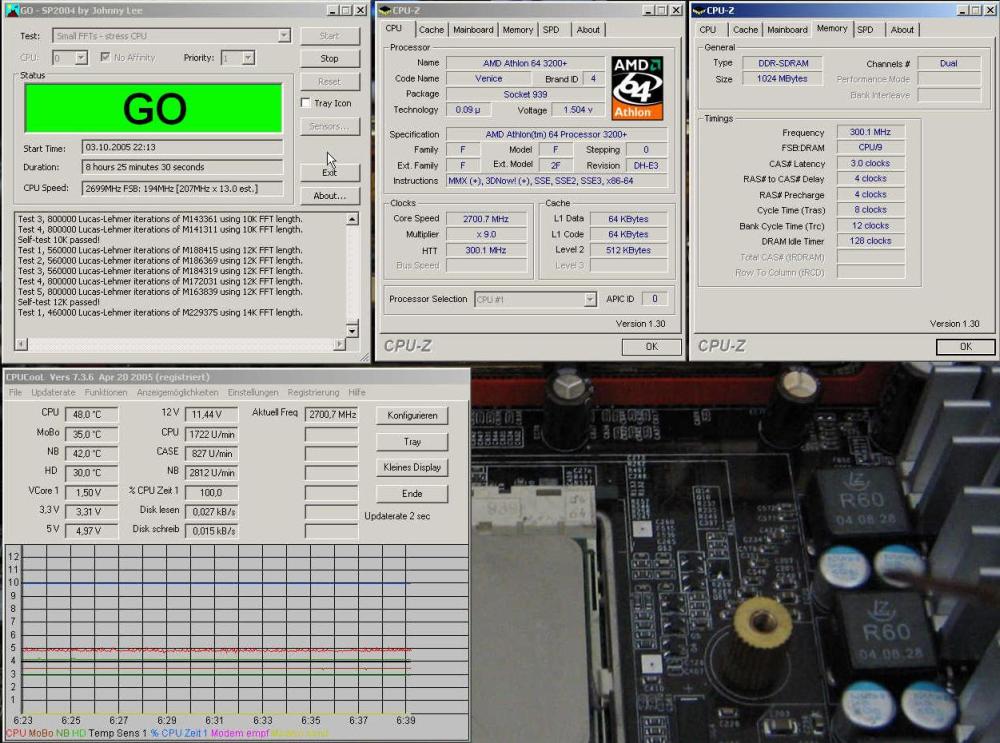The height and width of the screenshot is (743, 1000).
Task: Open the CPU number dropdown in SP2004
Action: coord(81,58)
